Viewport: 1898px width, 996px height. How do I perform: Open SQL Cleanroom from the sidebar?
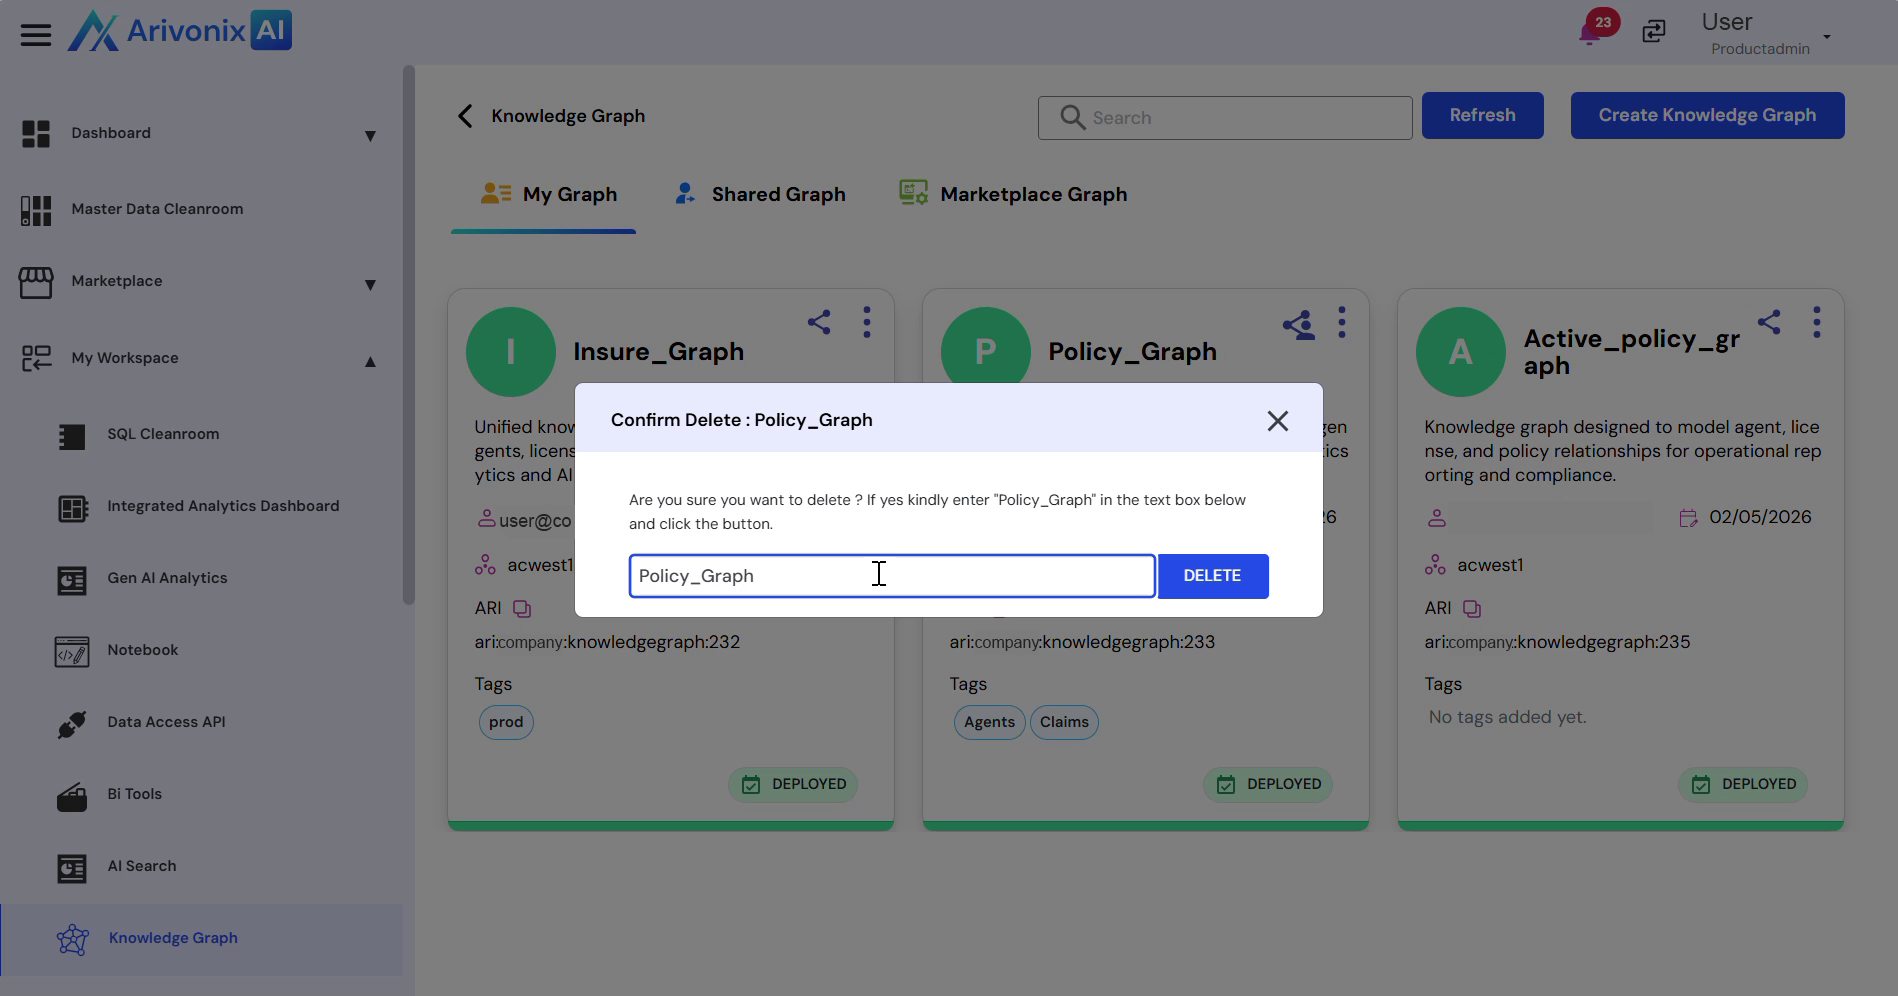(x=163, y=434)
